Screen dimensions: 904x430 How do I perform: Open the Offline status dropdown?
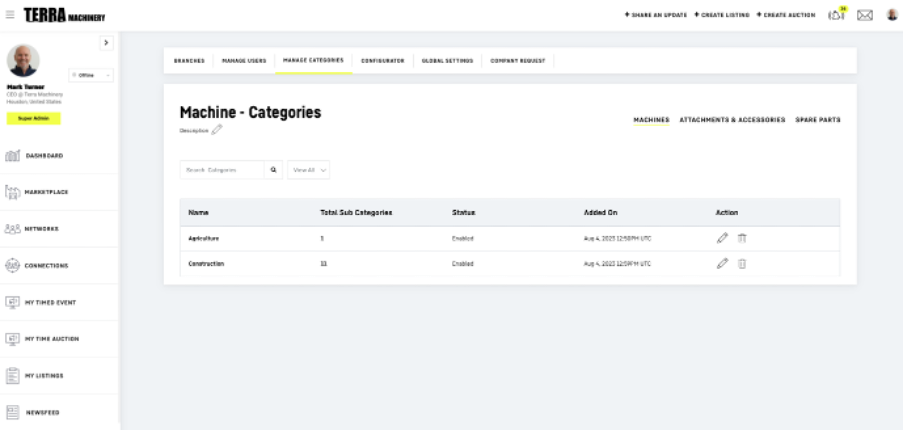tap(92, 75)
